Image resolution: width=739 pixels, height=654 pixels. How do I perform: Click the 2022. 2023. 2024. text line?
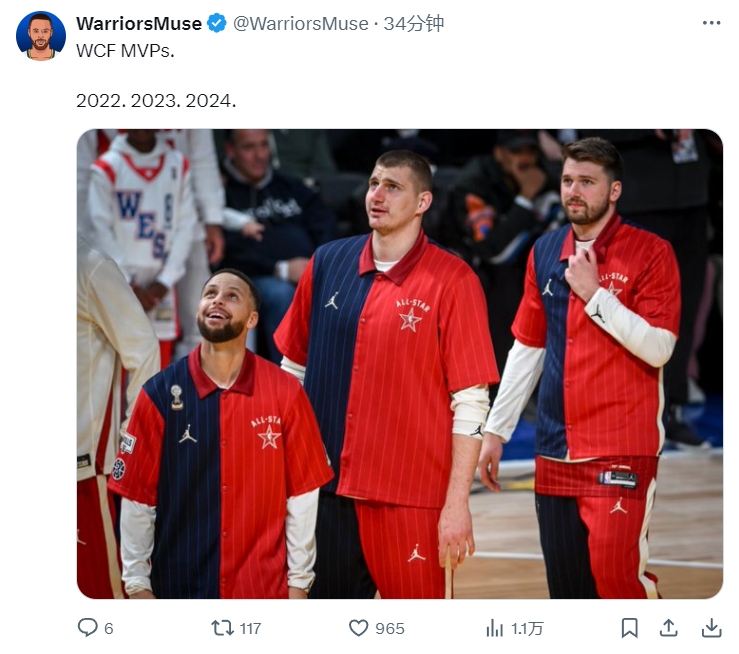pos(156,101)
